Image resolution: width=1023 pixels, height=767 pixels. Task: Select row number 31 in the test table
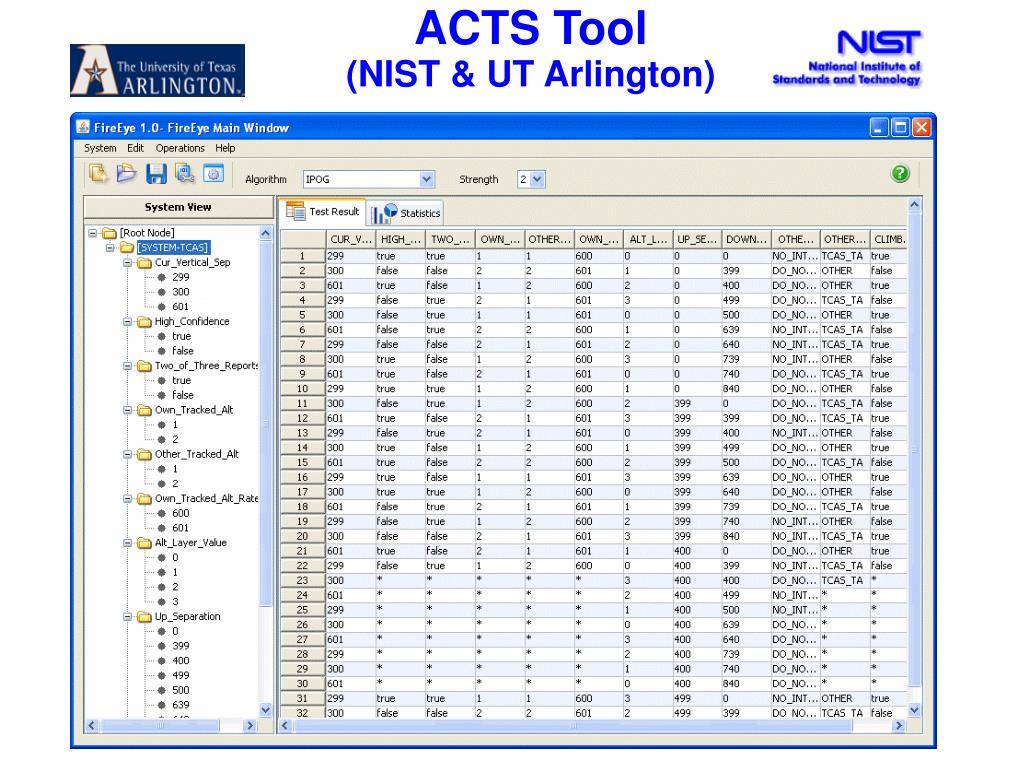tap(303, 699)
